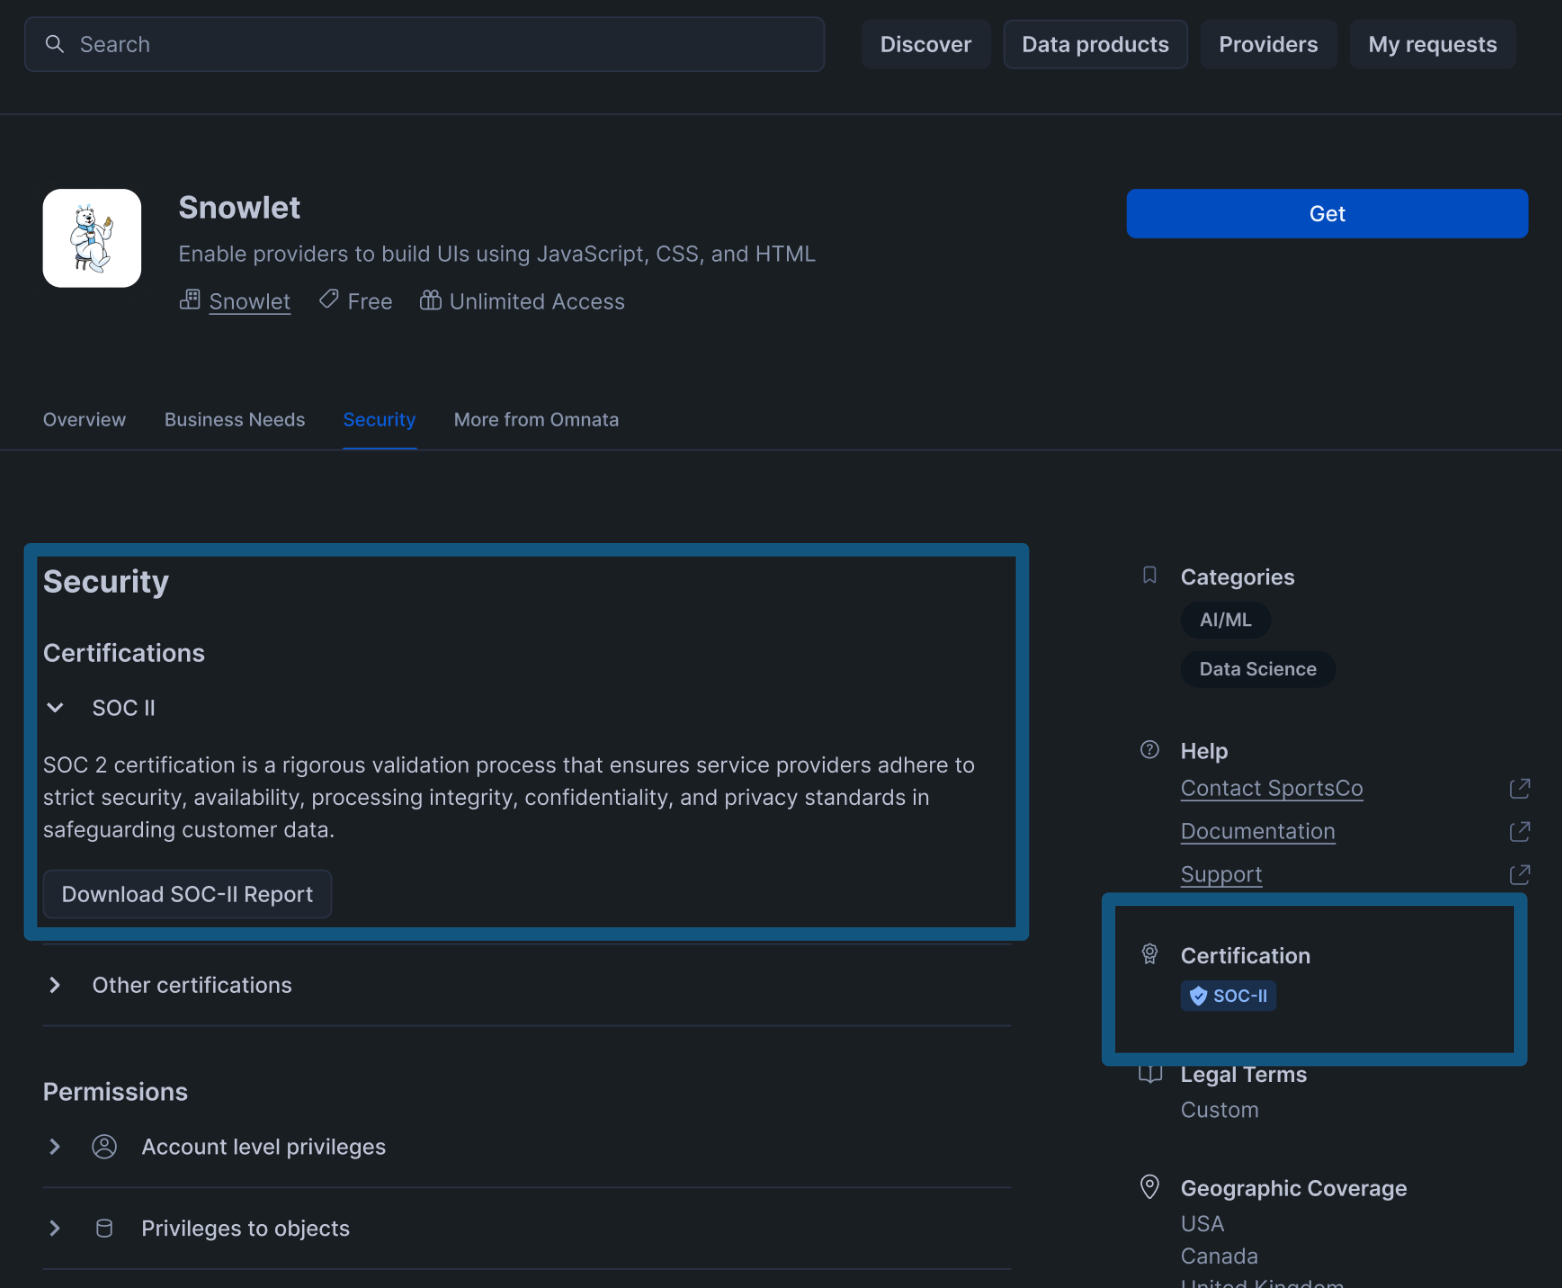This screenshot has width=1562, height=1288.
Task: Expand the Privileges to objects section
Action: pos(55,1228)
